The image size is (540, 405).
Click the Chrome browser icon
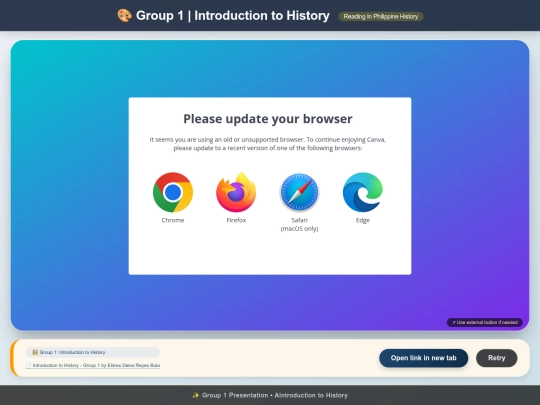click(173, 192)
